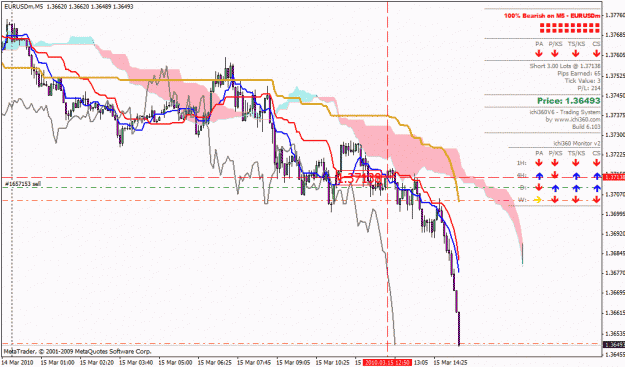Click the 'Tick Value: 3' line
Viewport: 625px width, 367px height.
pyautogui.click(x=582, y=81)
